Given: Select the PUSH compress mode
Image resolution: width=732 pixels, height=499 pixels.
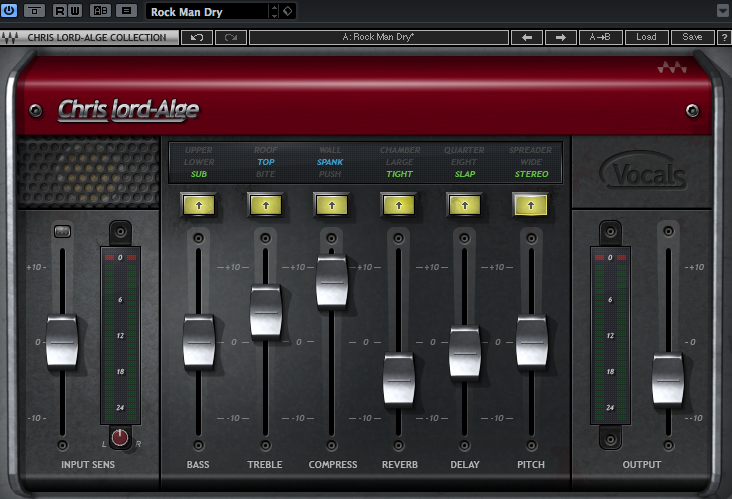Looking at the screenshot, I should click(x=330, y=174).
